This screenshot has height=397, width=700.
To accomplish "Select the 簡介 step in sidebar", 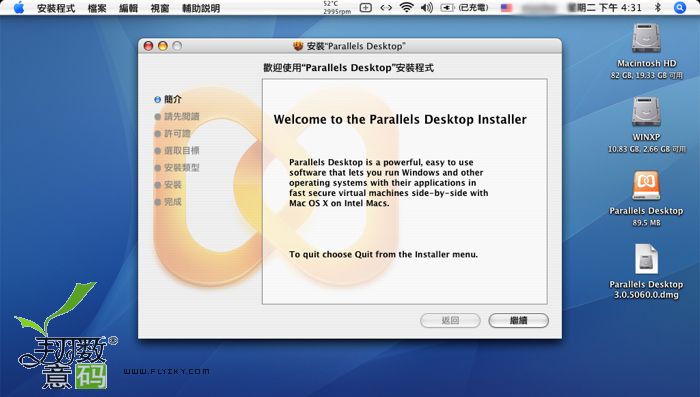I will tap(168, 99).
